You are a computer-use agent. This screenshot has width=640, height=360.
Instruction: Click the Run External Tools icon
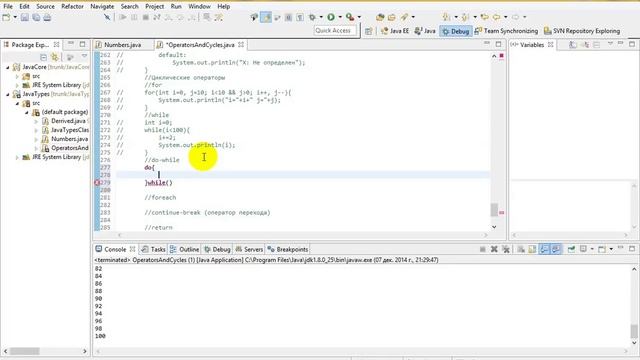[x=350, y=17]
